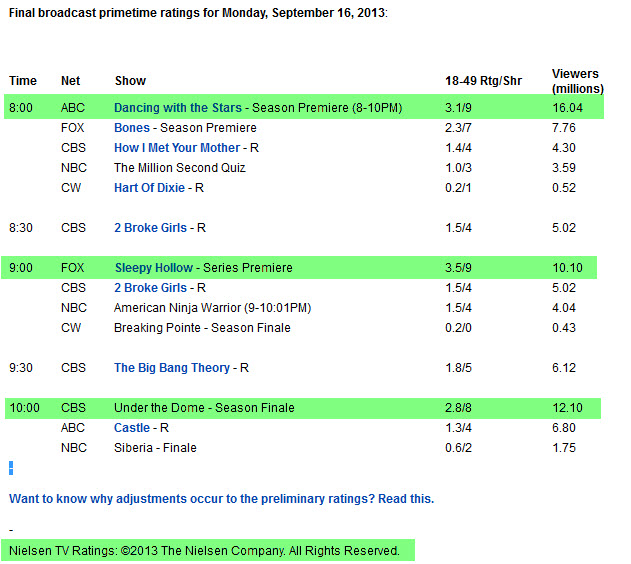Click the Breaking Pointe Season Finale entry
This screenshot has height=564, width=631.
pos(202,328)
